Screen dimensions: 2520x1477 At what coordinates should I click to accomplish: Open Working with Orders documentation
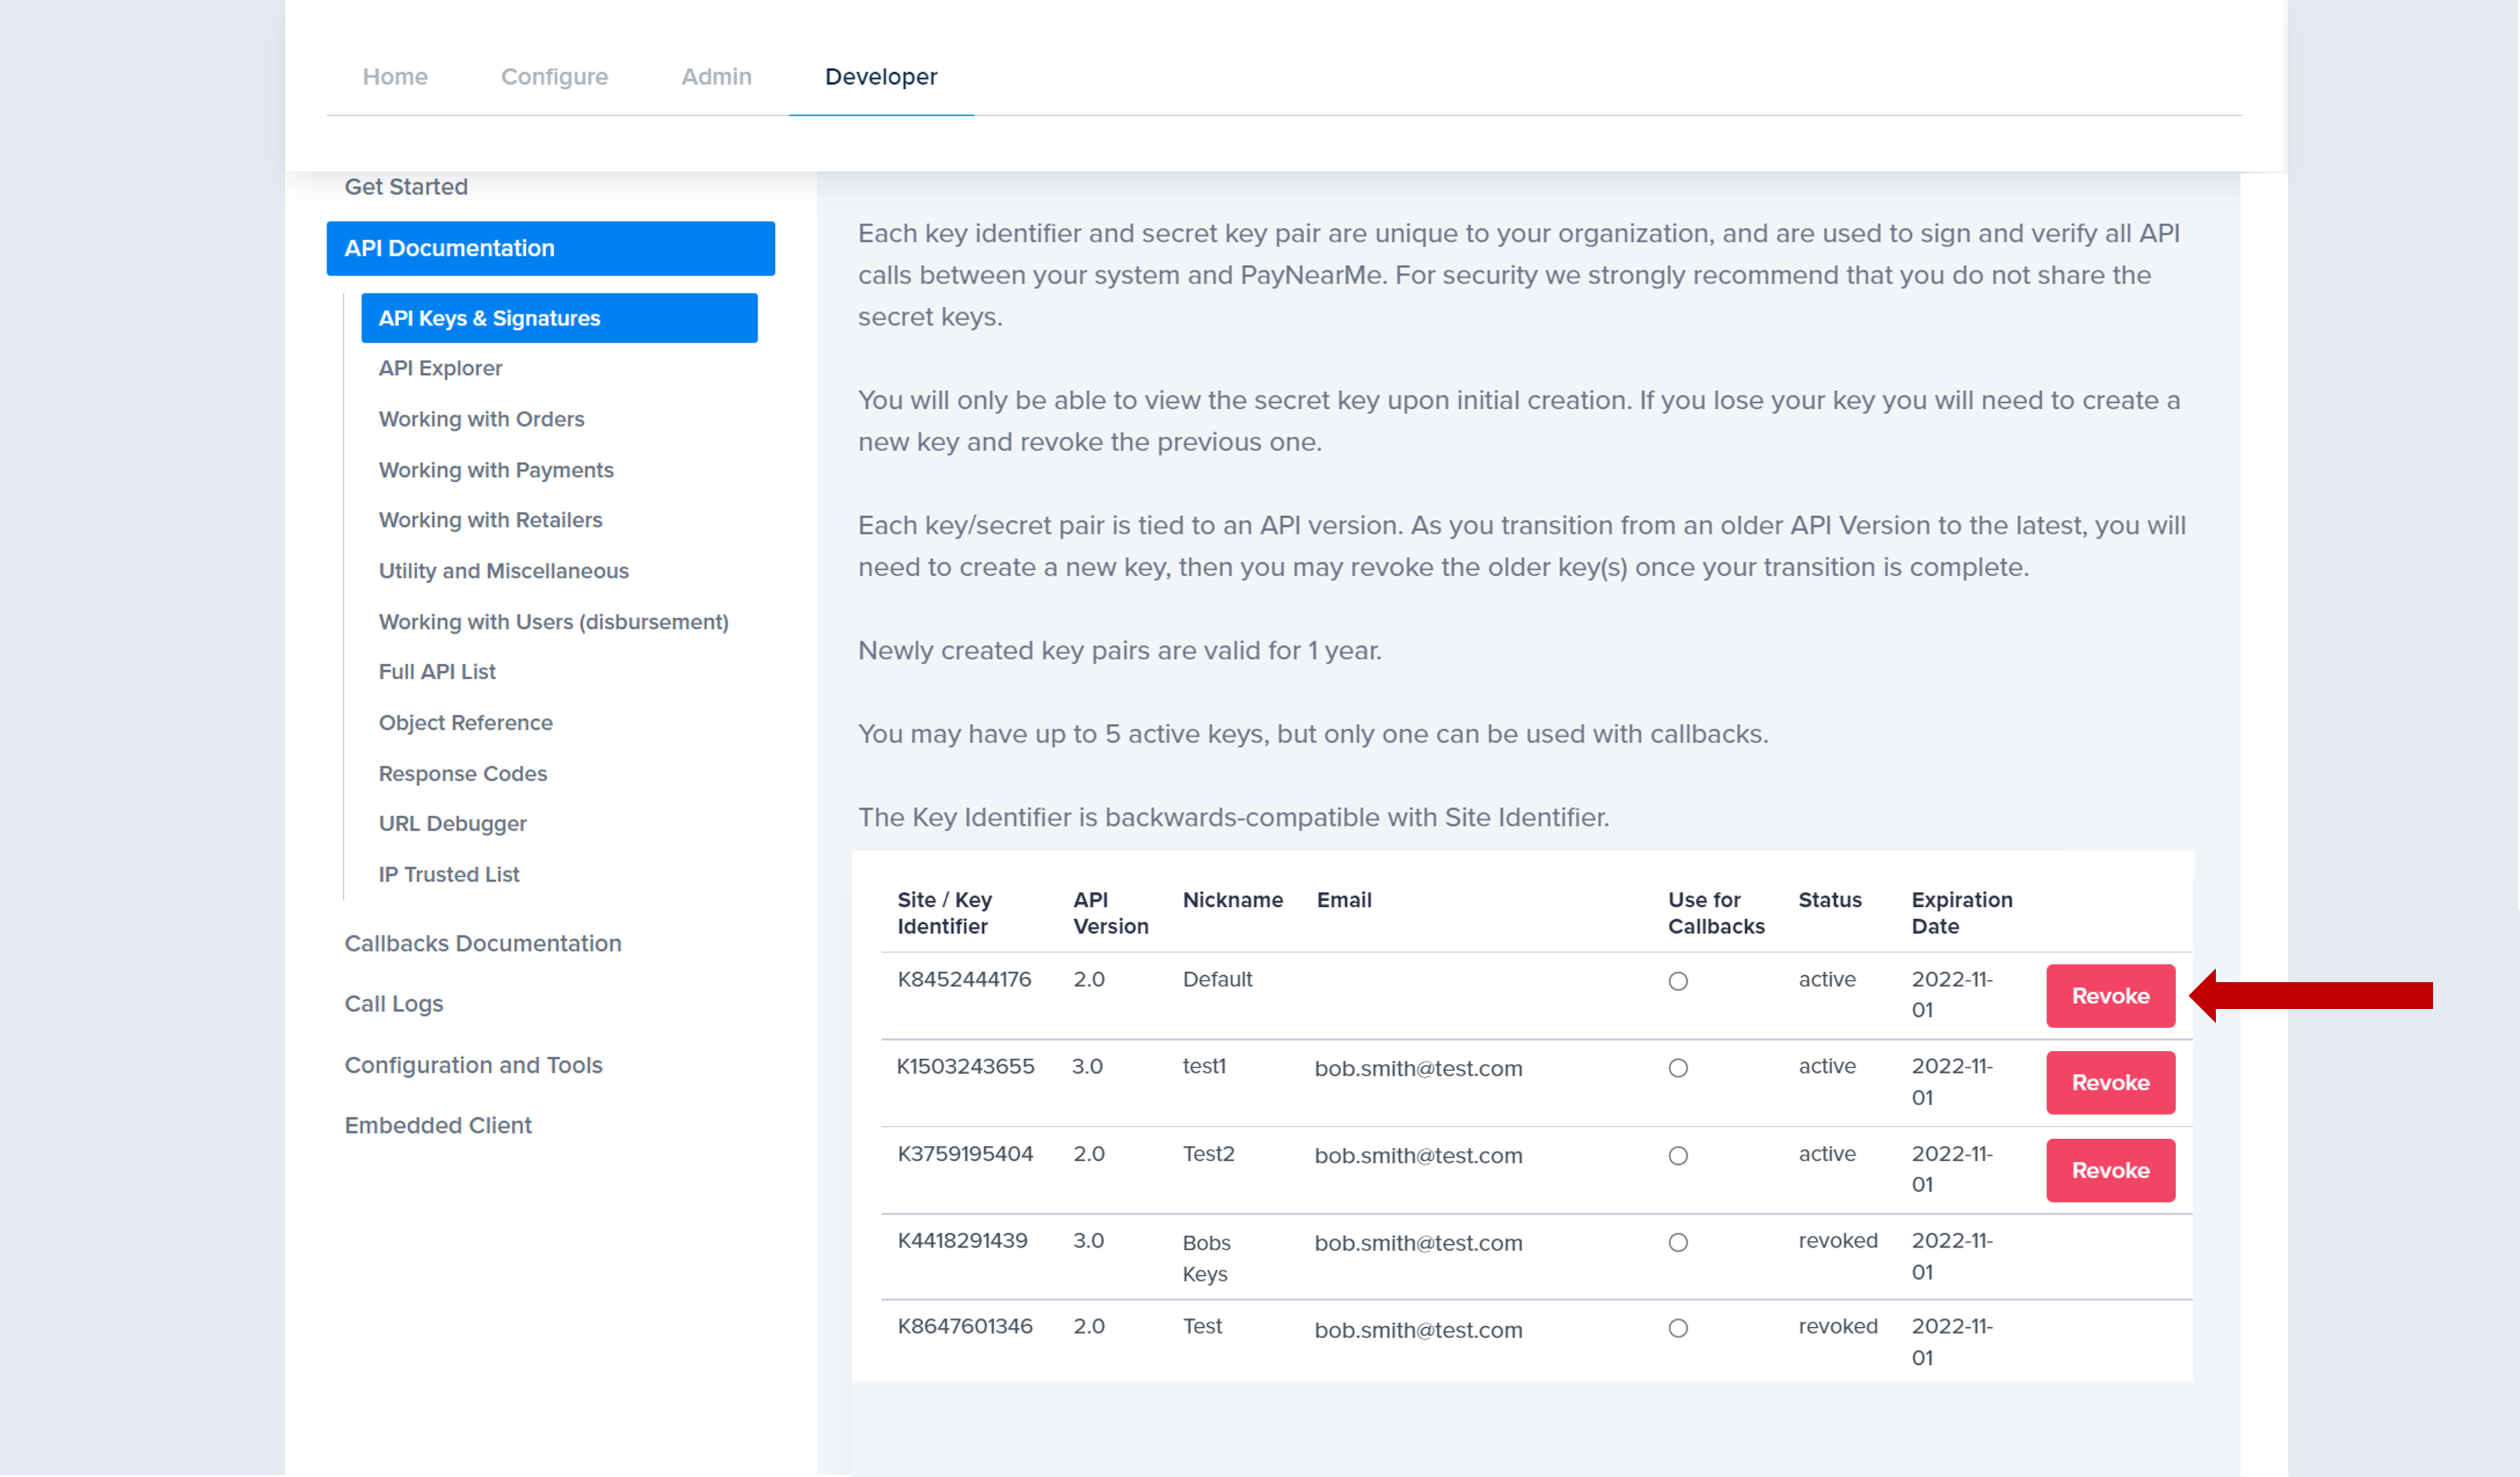coord(482,419)
